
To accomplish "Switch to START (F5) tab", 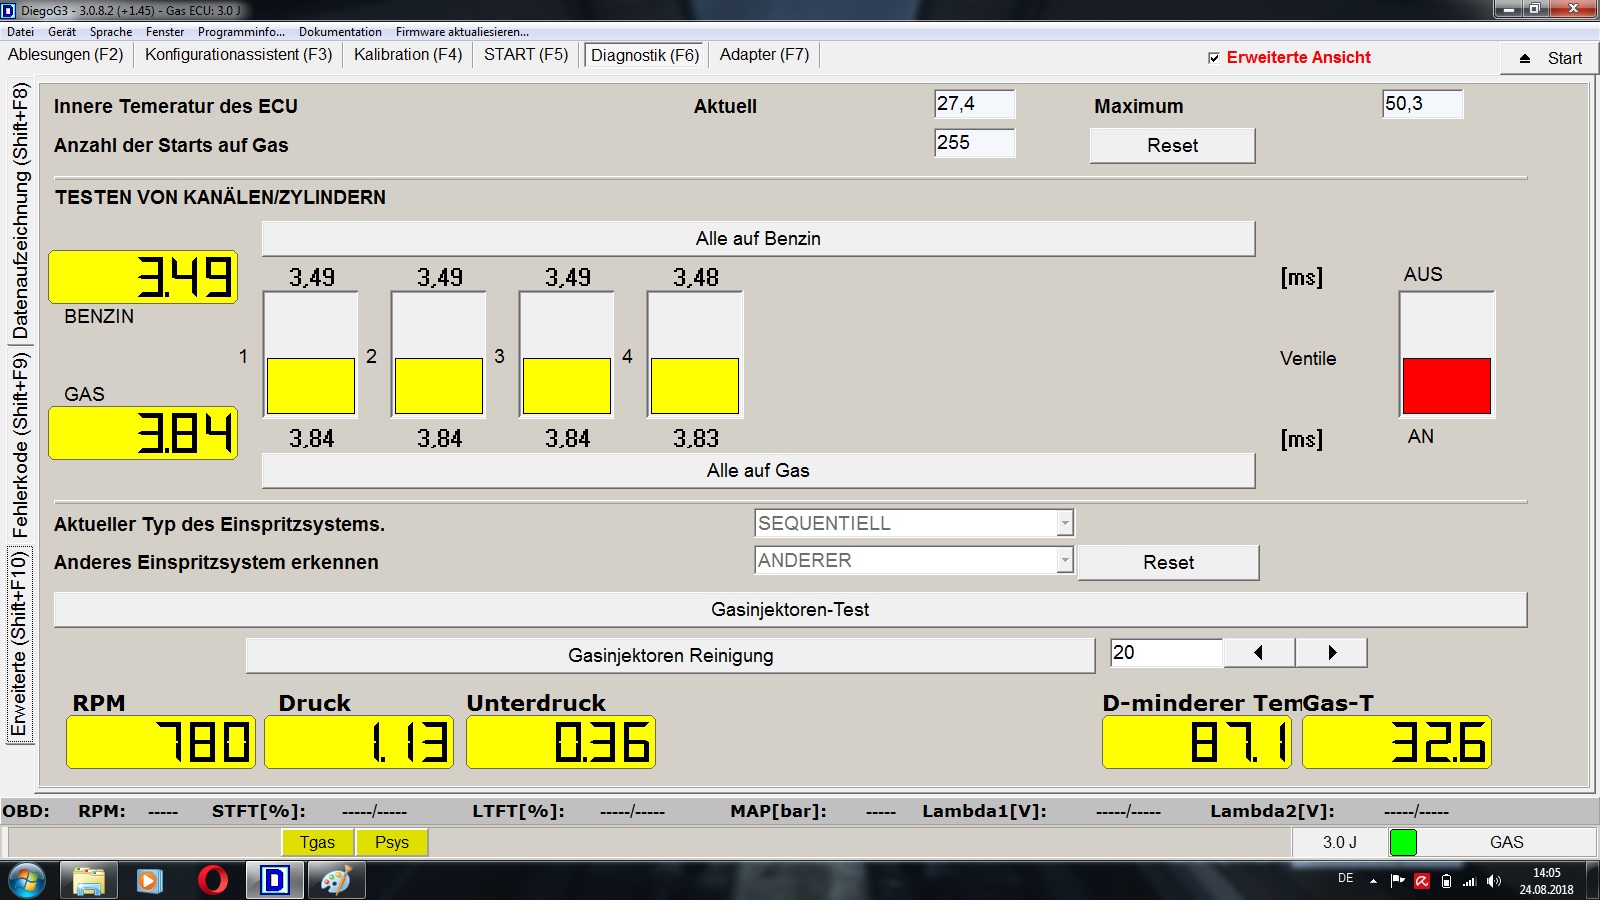I will click(x=526, y=55).
